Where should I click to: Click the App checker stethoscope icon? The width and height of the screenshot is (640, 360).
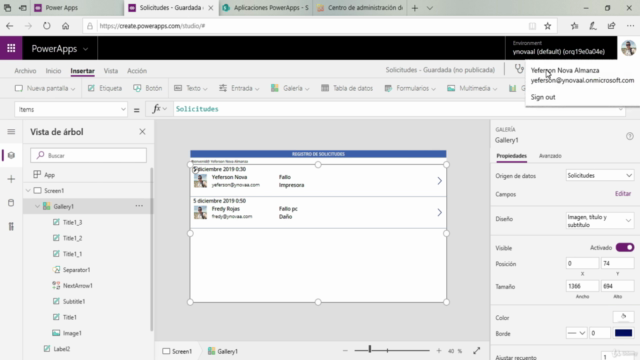(x=518, y=69)
